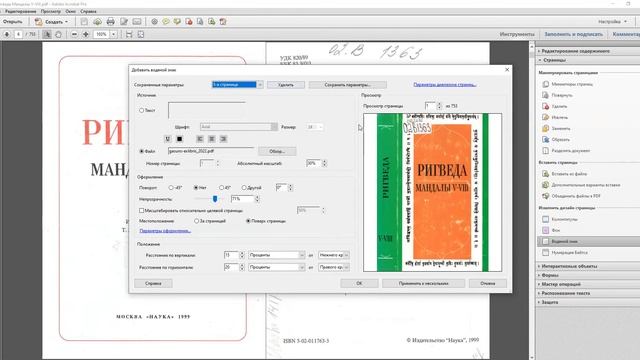
Task: Click Обзор browse button
Action: pyautogui.click(x=277, y=151)
